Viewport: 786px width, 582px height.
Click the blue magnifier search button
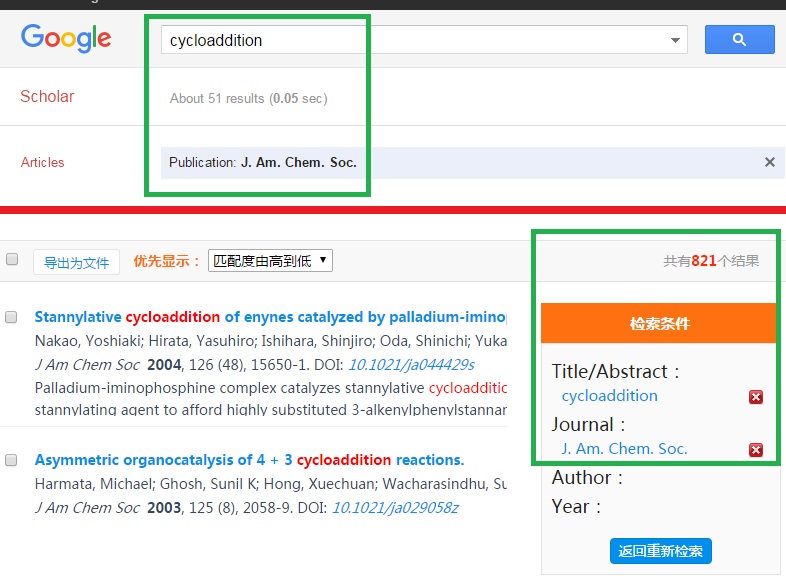tap(739, 40)
